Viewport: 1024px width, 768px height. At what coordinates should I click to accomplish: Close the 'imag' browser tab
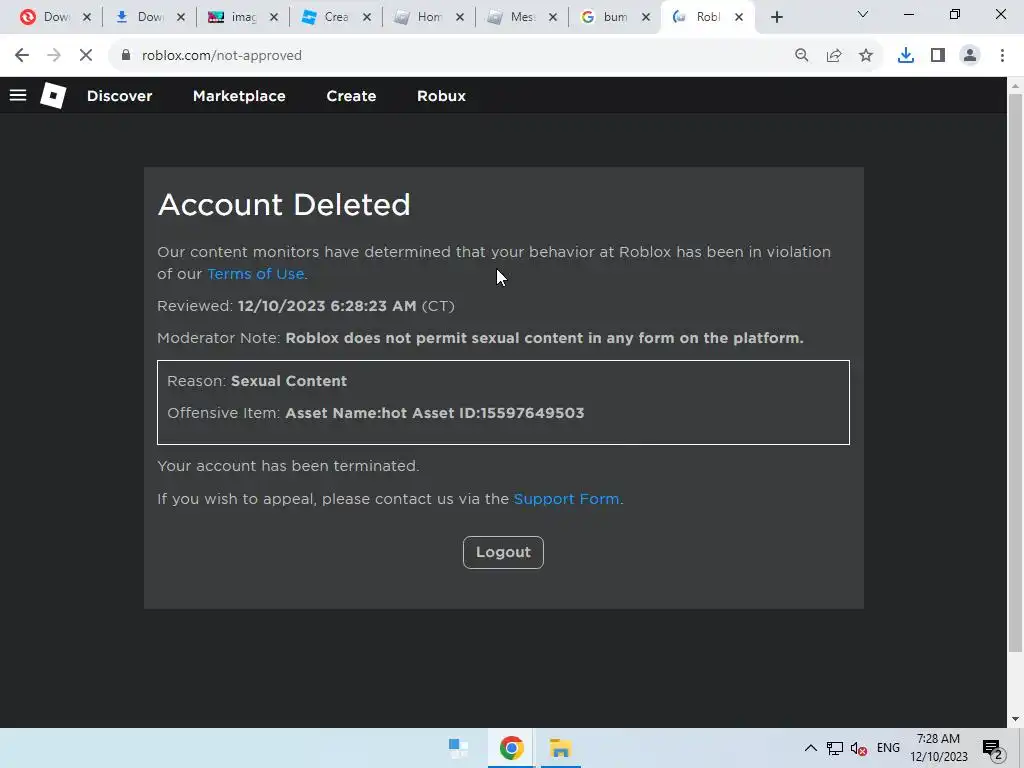coord(274,18)
